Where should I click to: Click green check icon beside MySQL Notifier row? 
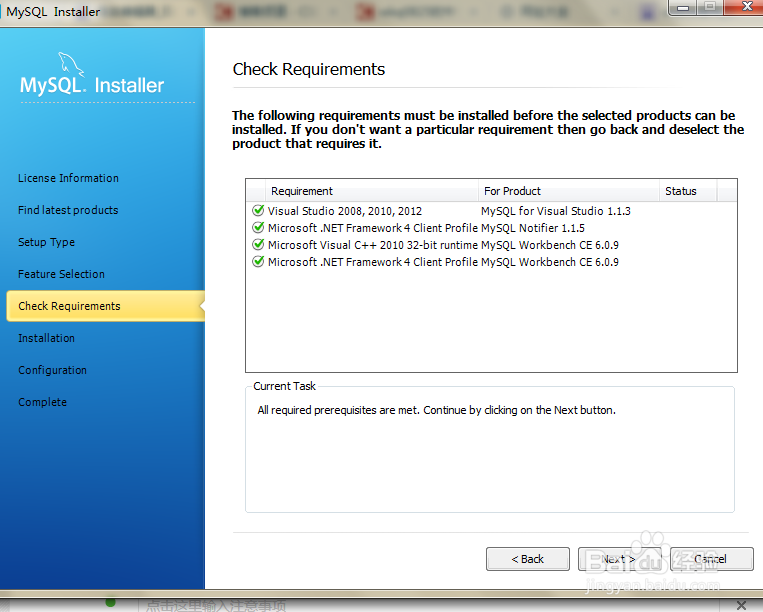pos(258,227)
